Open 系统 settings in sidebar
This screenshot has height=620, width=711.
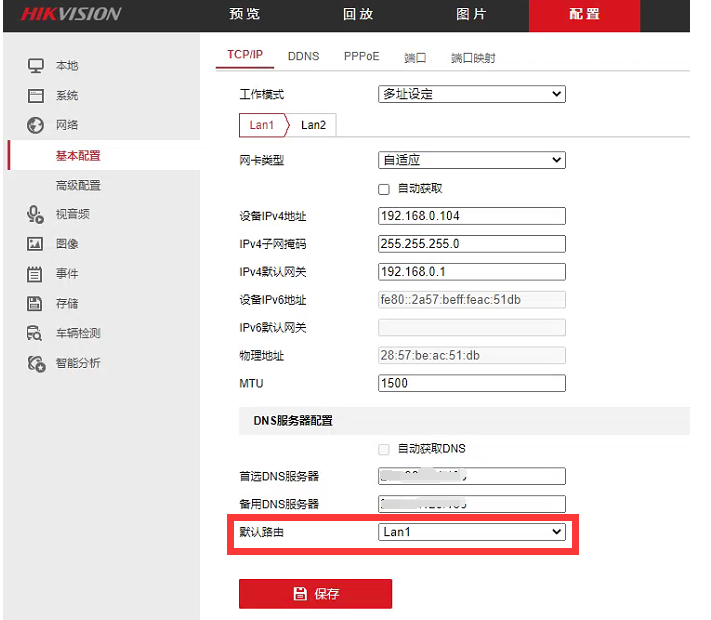tap(67, 96)
